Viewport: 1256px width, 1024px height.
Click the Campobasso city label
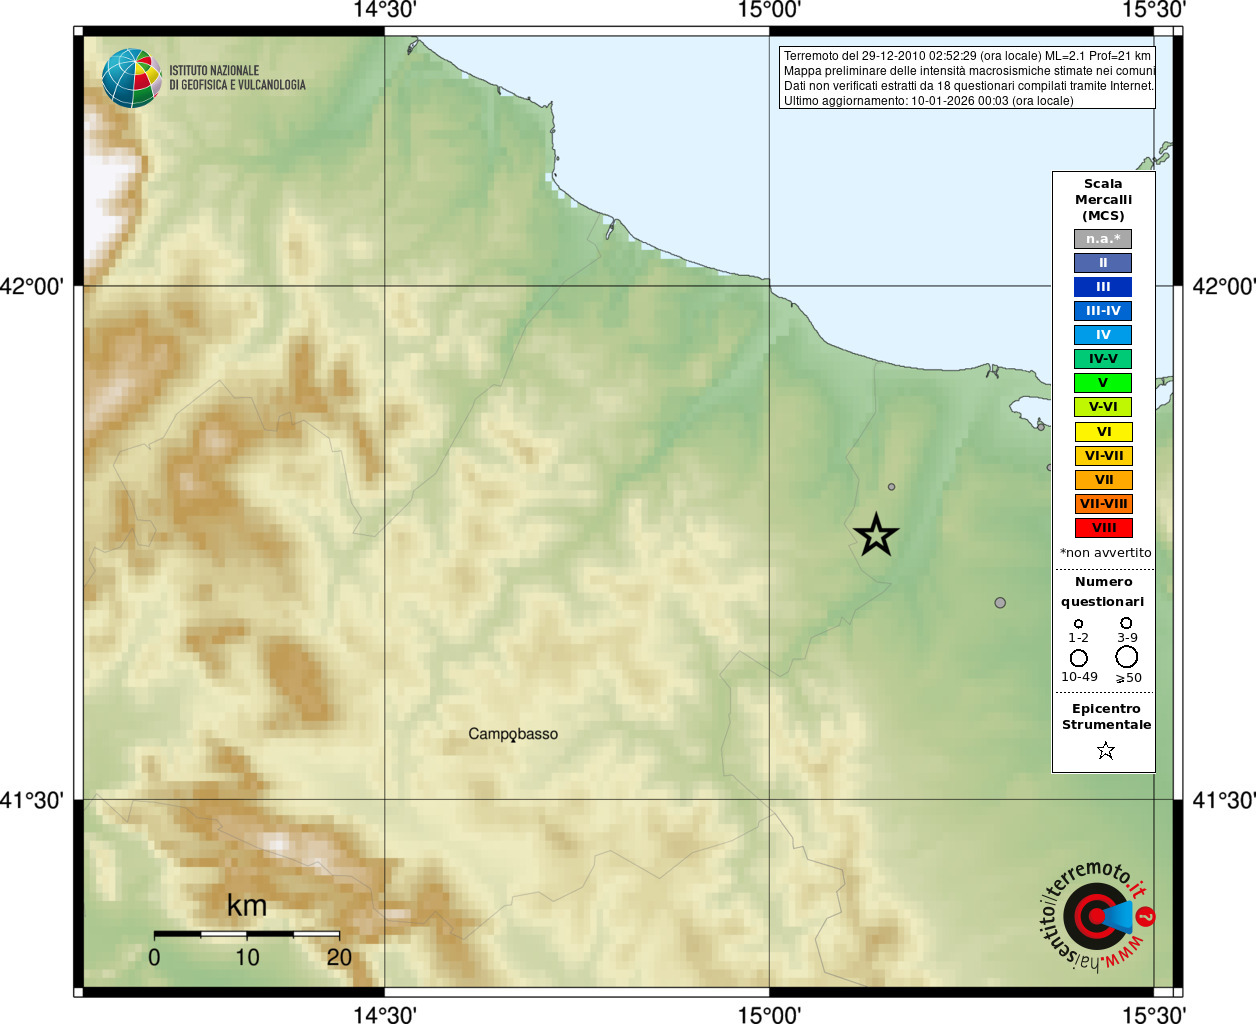513,734
